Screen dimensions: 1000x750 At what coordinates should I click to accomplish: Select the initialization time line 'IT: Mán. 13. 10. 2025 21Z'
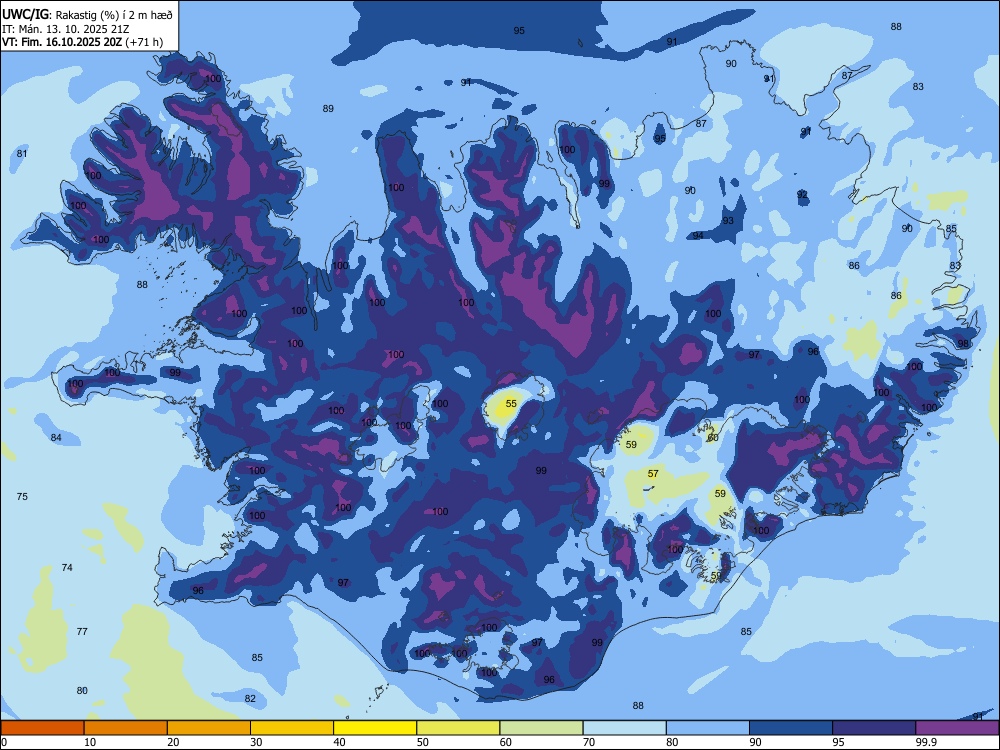(66, 29)
